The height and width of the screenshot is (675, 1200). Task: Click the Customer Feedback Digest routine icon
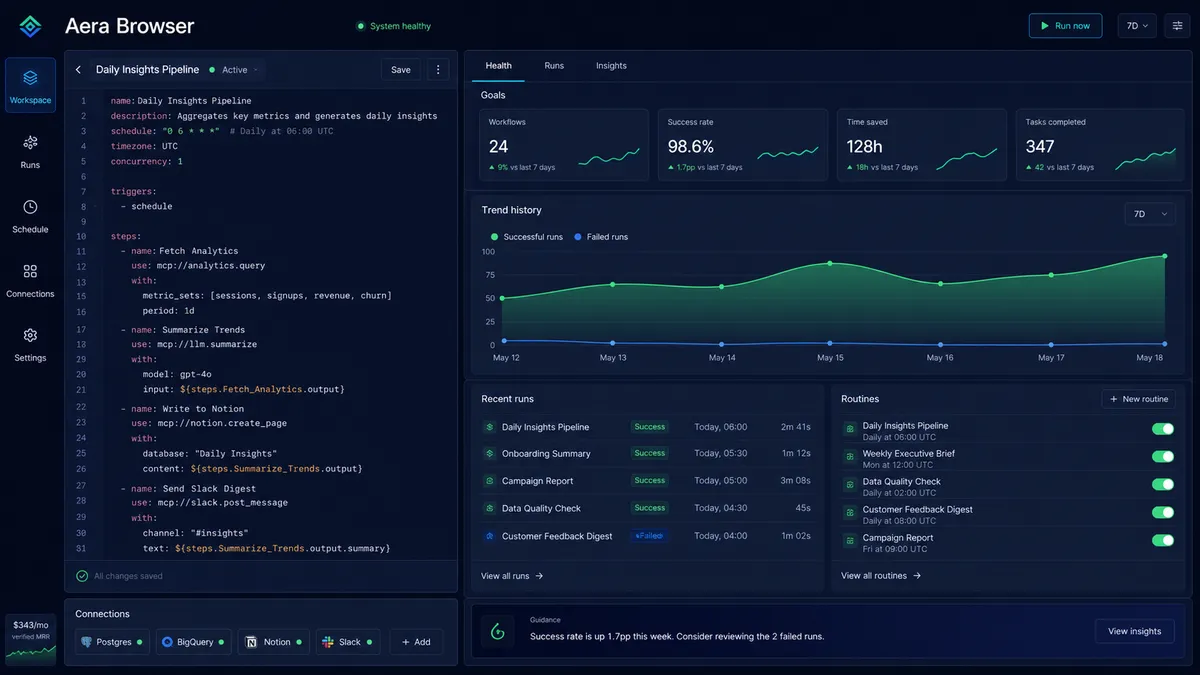point(850,513)
